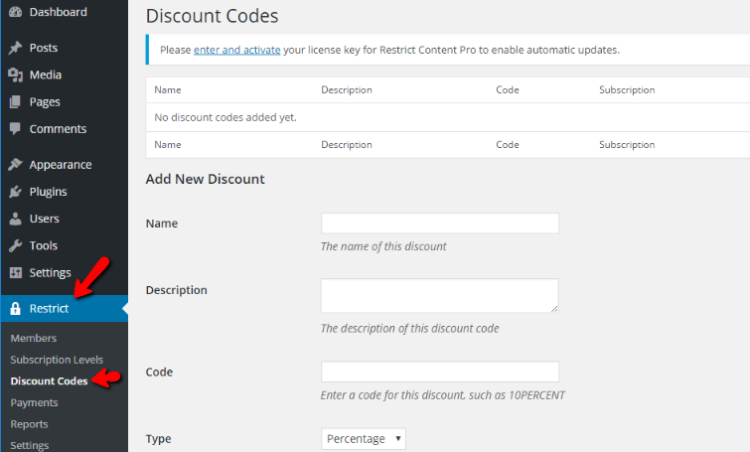Click the Restrict padlock icon

(x=15, y=309)
